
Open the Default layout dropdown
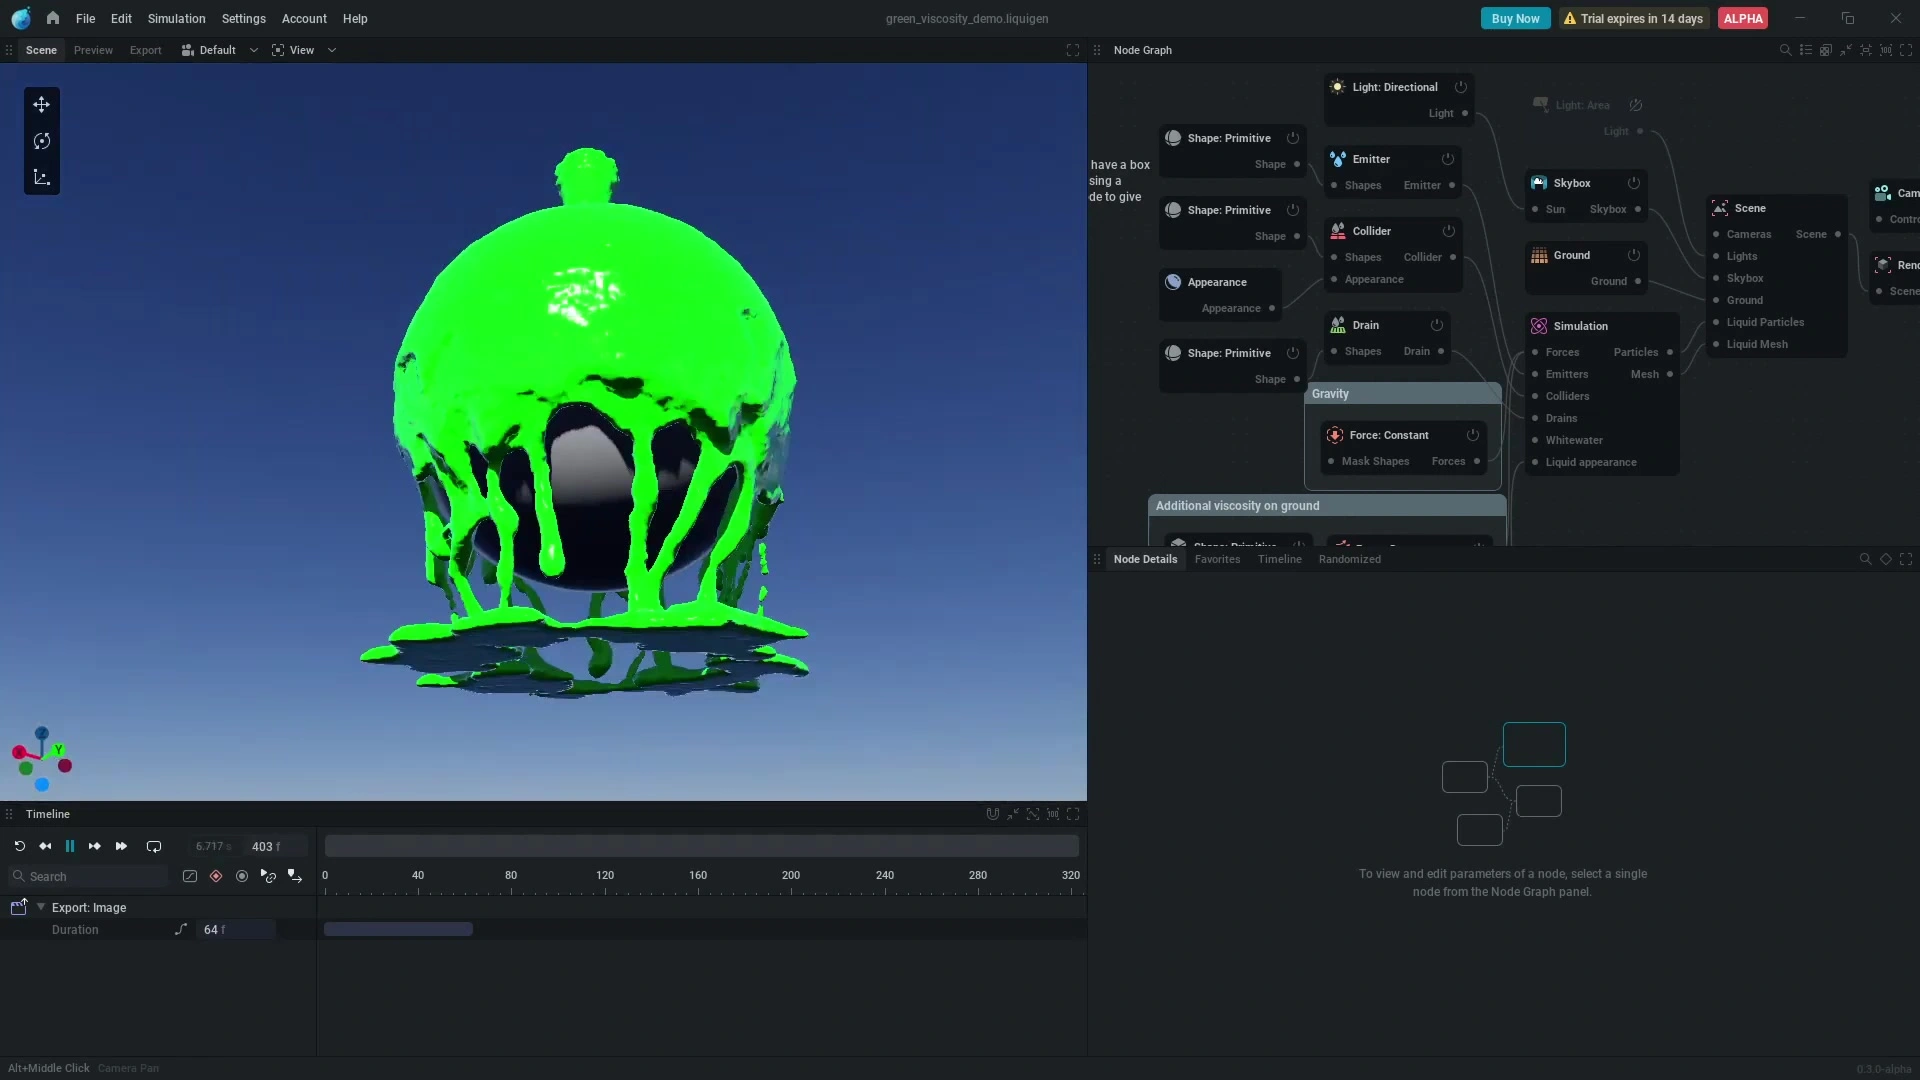(220, 50)
